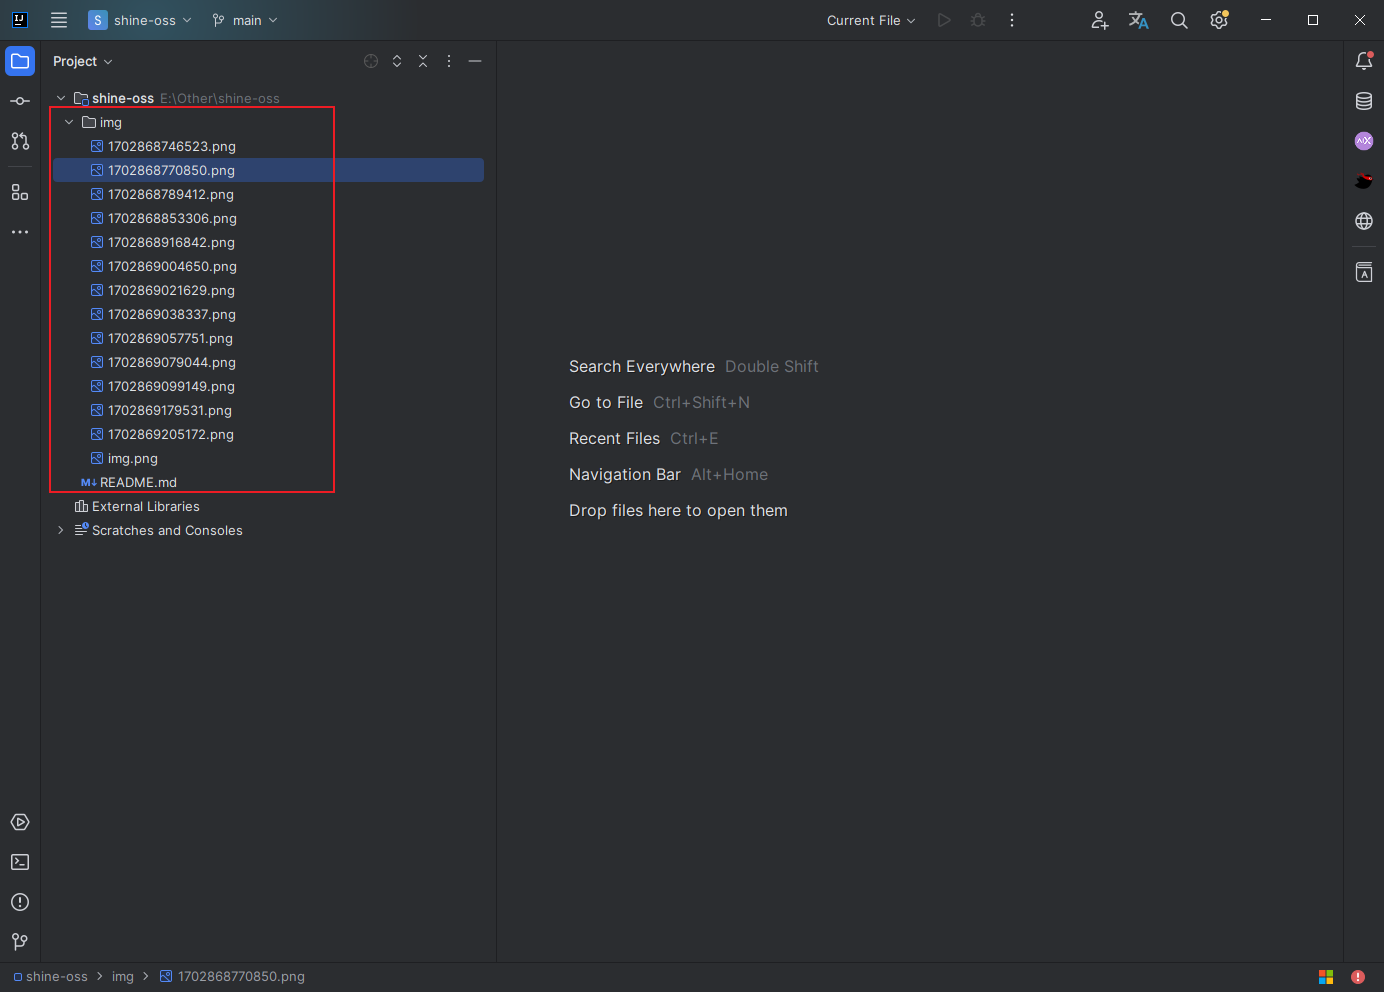Click the colorful squares status bar icon
This screenshot has width=1384, height=992.
point(1326,977)
